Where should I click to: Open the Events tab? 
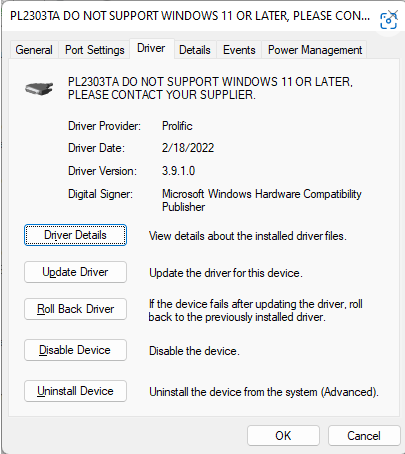pos(239,50)
